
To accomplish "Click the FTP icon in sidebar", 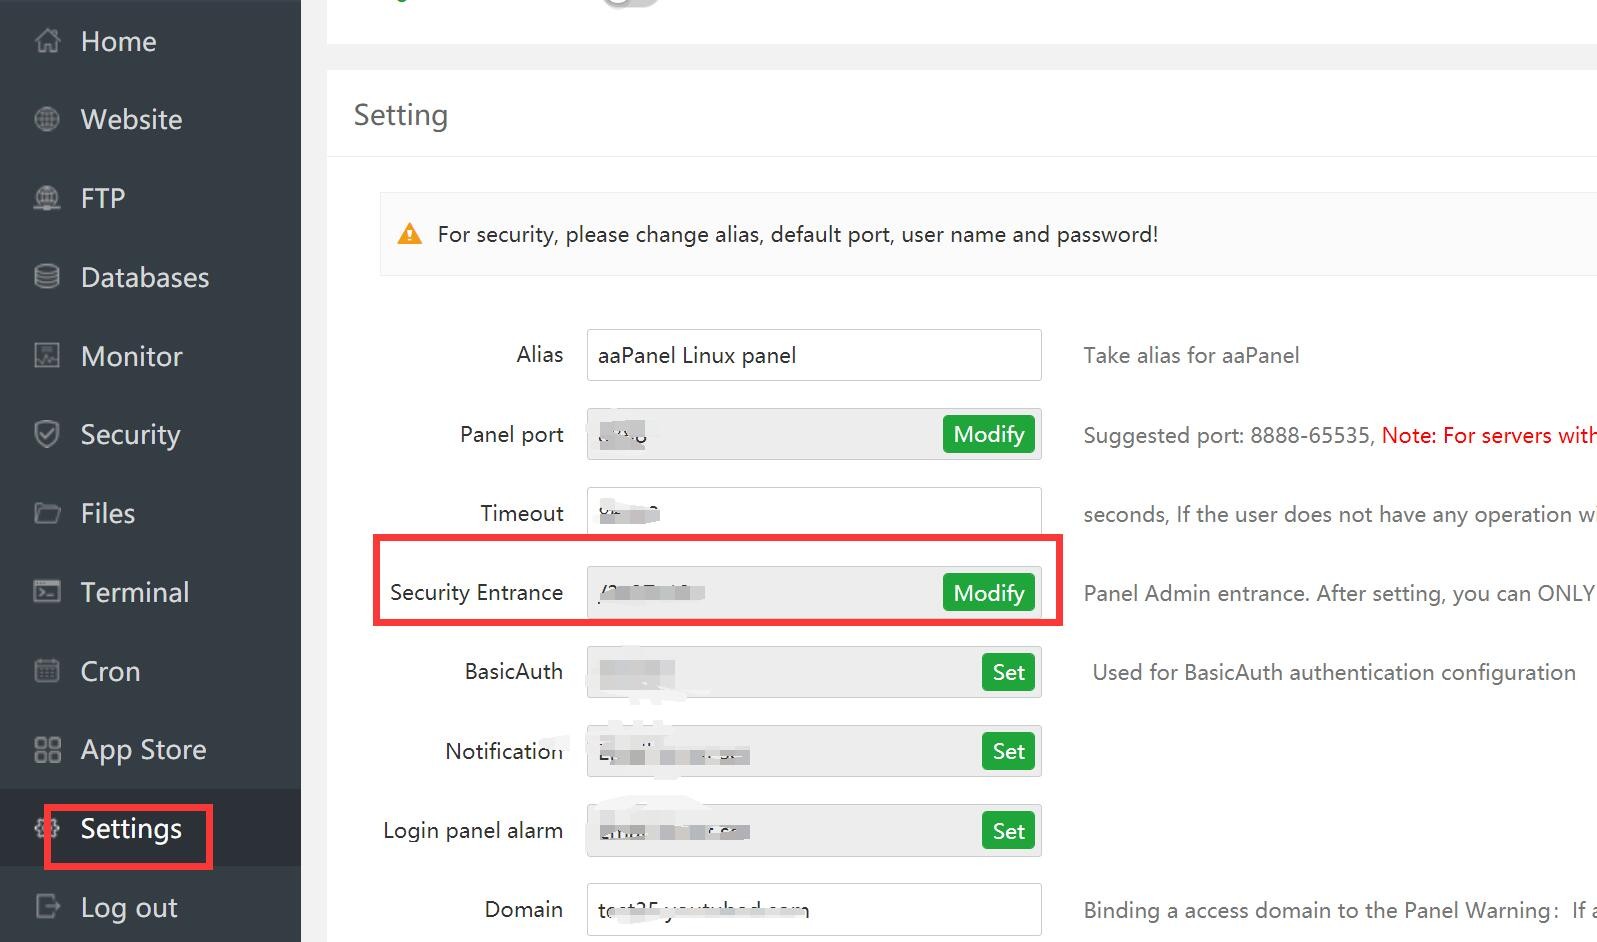I will pyautogui.click(x=47, y=198).
